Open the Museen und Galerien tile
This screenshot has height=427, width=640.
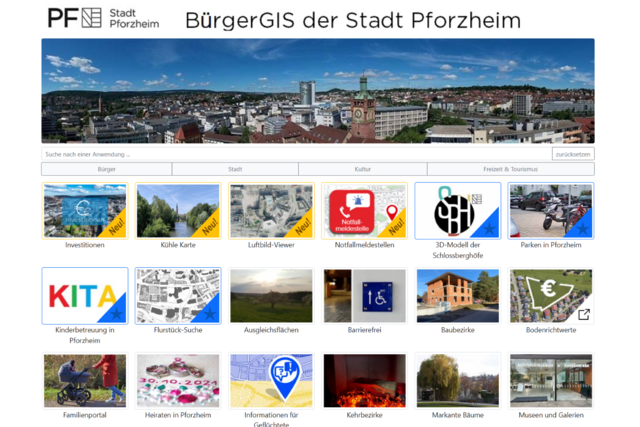(x=551, y=381)
